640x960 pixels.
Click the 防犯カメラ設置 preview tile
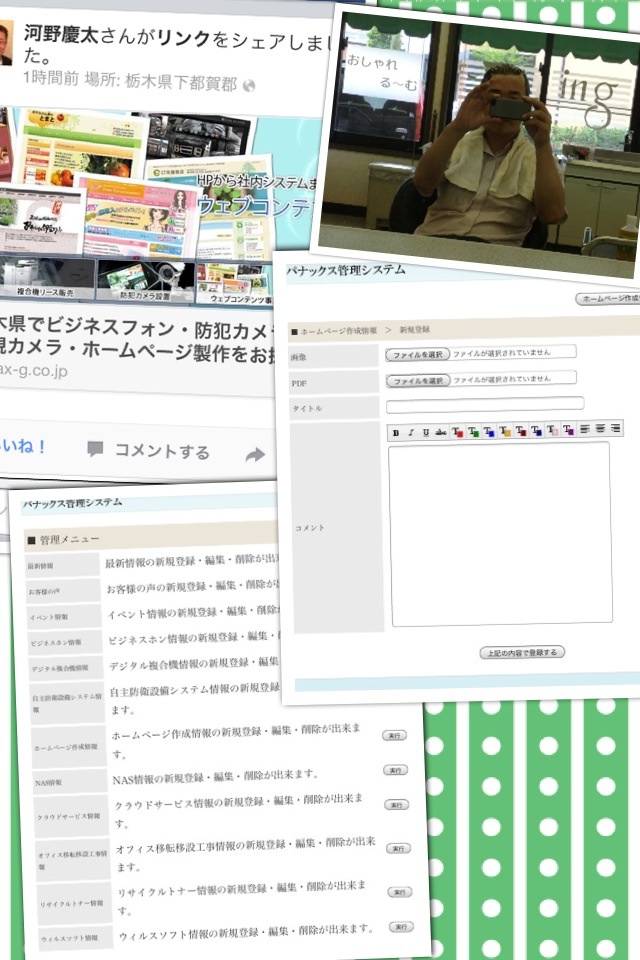pos(146,282)
